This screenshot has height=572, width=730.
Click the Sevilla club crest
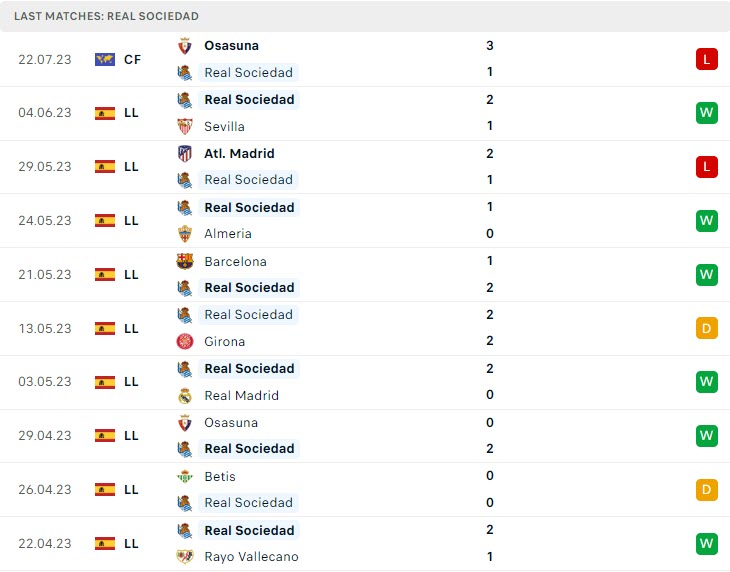(x=184, y=126)
